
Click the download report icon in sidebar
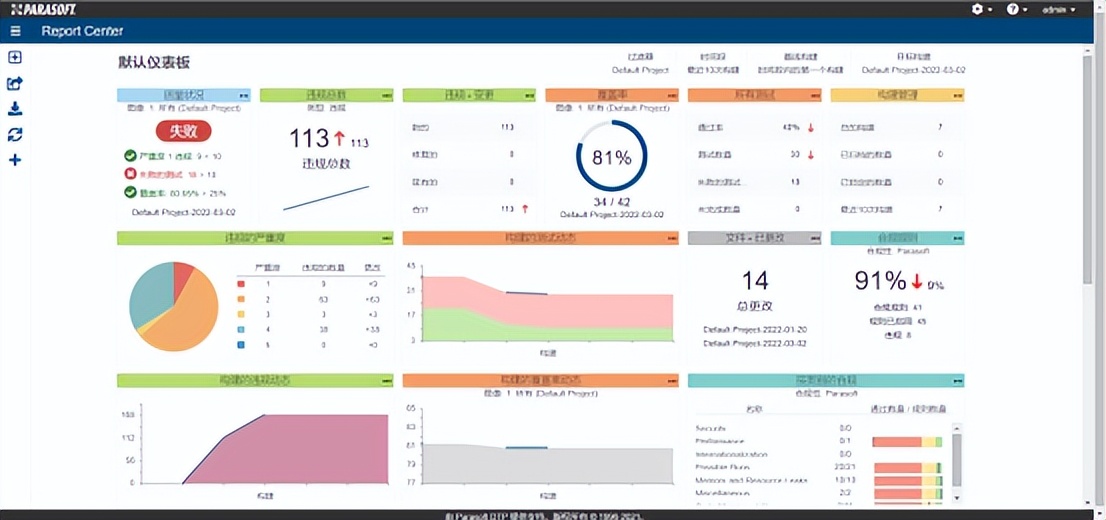(x=15, y=109)
